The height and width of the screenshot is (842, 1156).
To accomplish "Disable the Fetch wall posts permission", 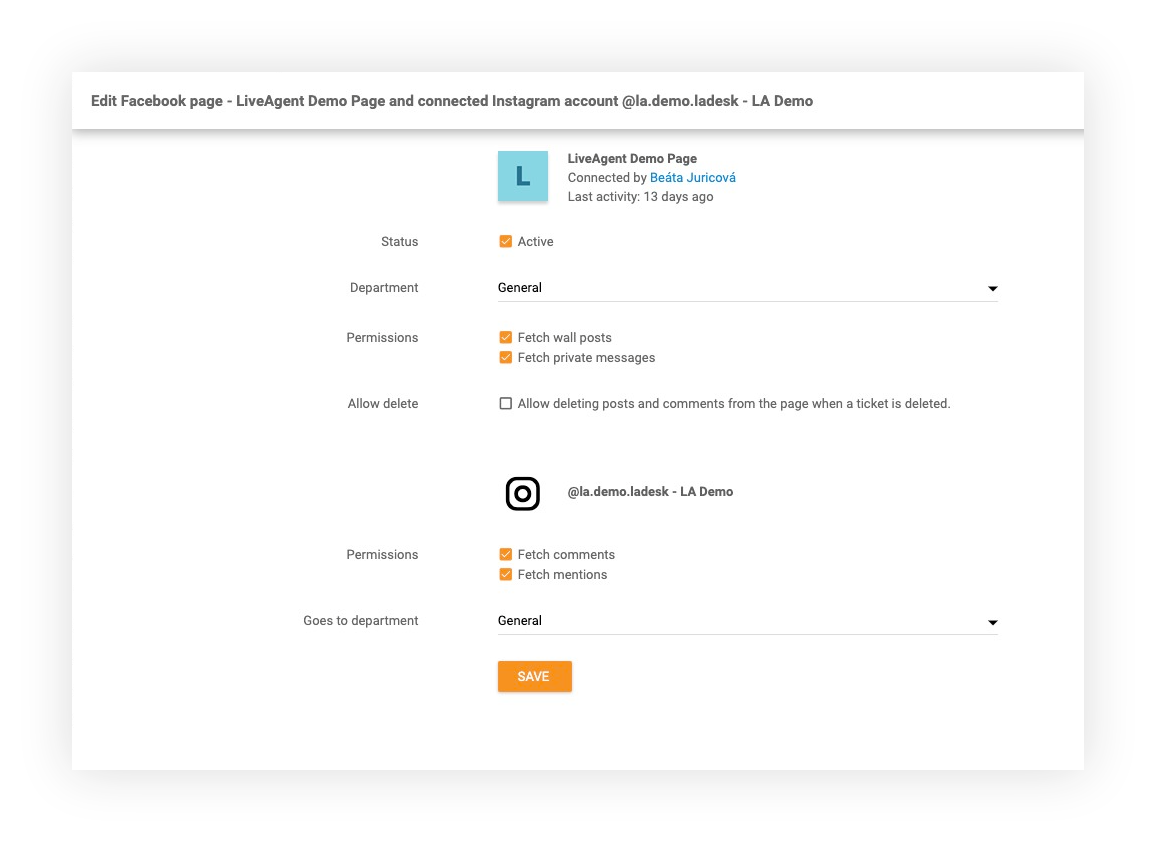I will (x=506, y=337).
